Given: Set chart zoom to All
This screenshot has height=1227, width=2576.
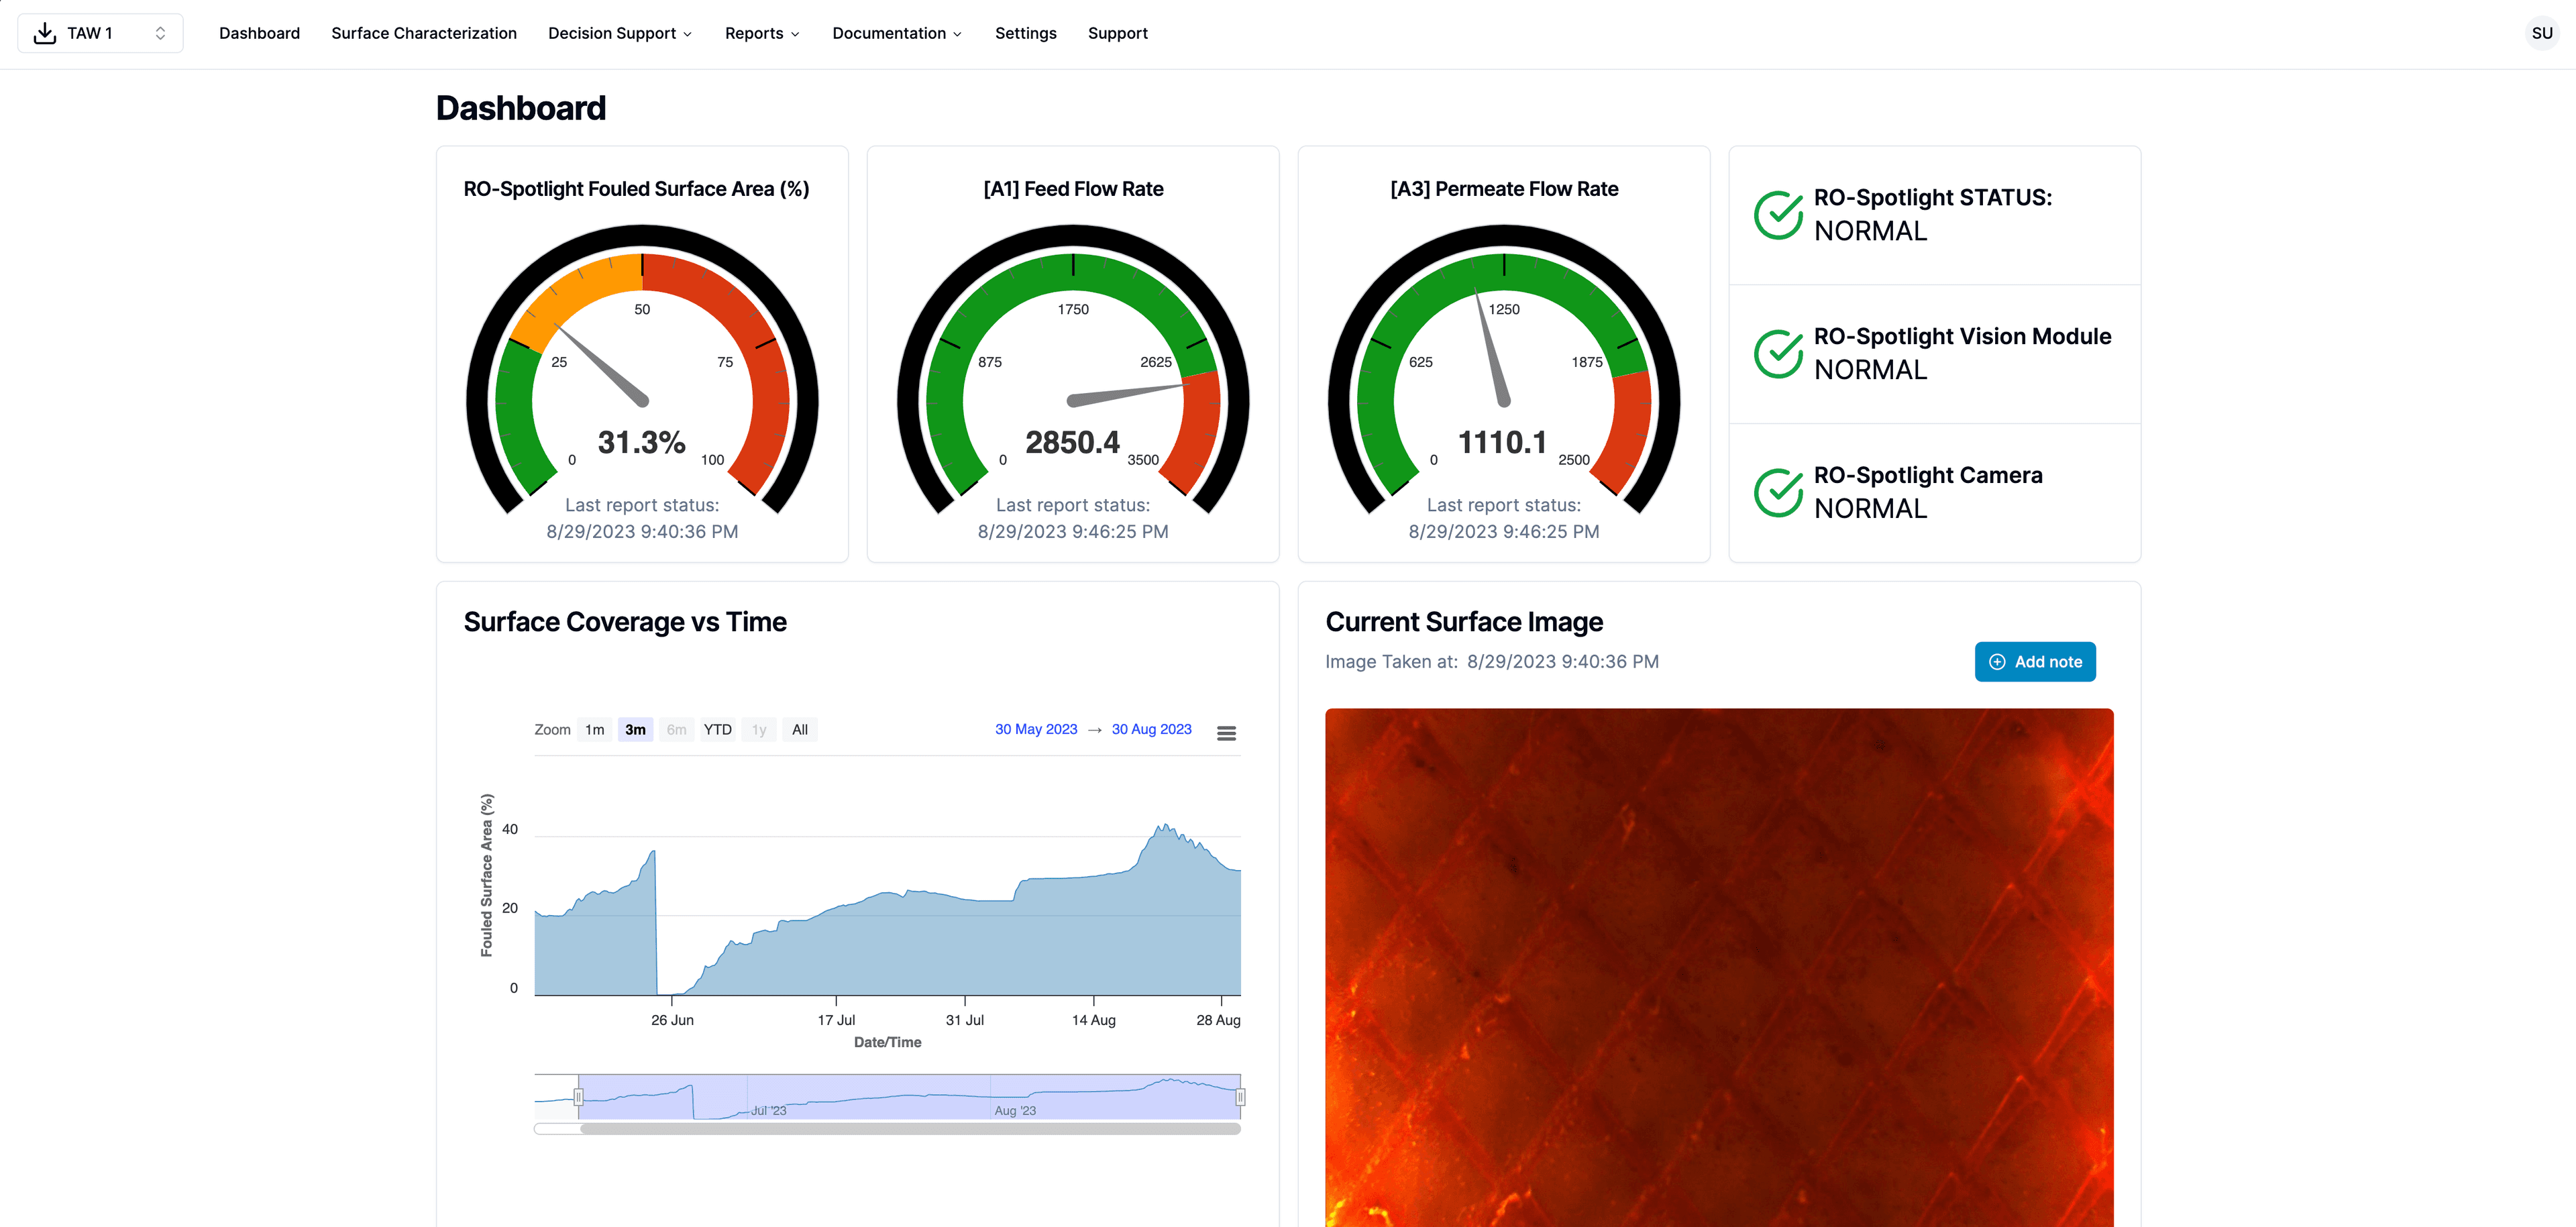Looking at the screenshot, I should 800,730.
